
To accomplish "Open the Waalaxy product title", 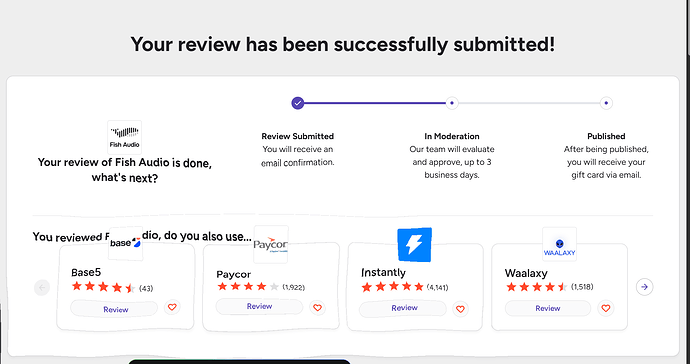I will [526, 273].
